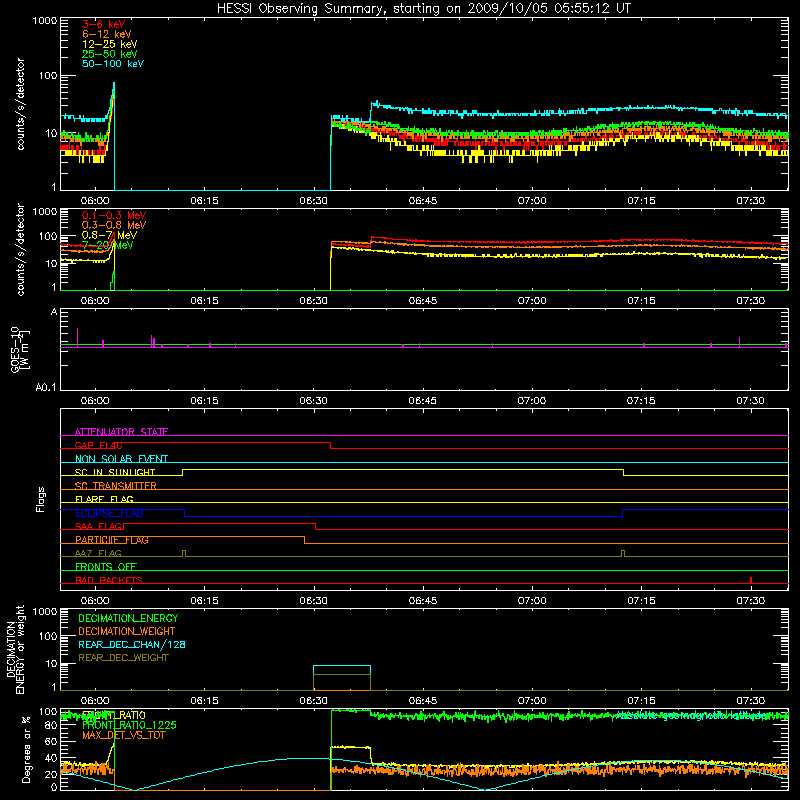Select the PARTICLE_FLAG label
800x800 pixels.
click(x=112, y=540)
